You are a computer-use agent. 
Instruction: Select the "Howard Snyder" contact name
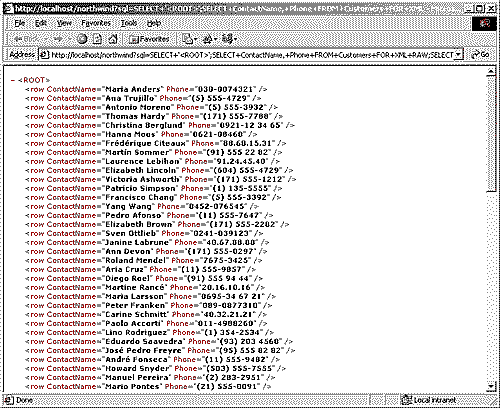coord(137,368)
